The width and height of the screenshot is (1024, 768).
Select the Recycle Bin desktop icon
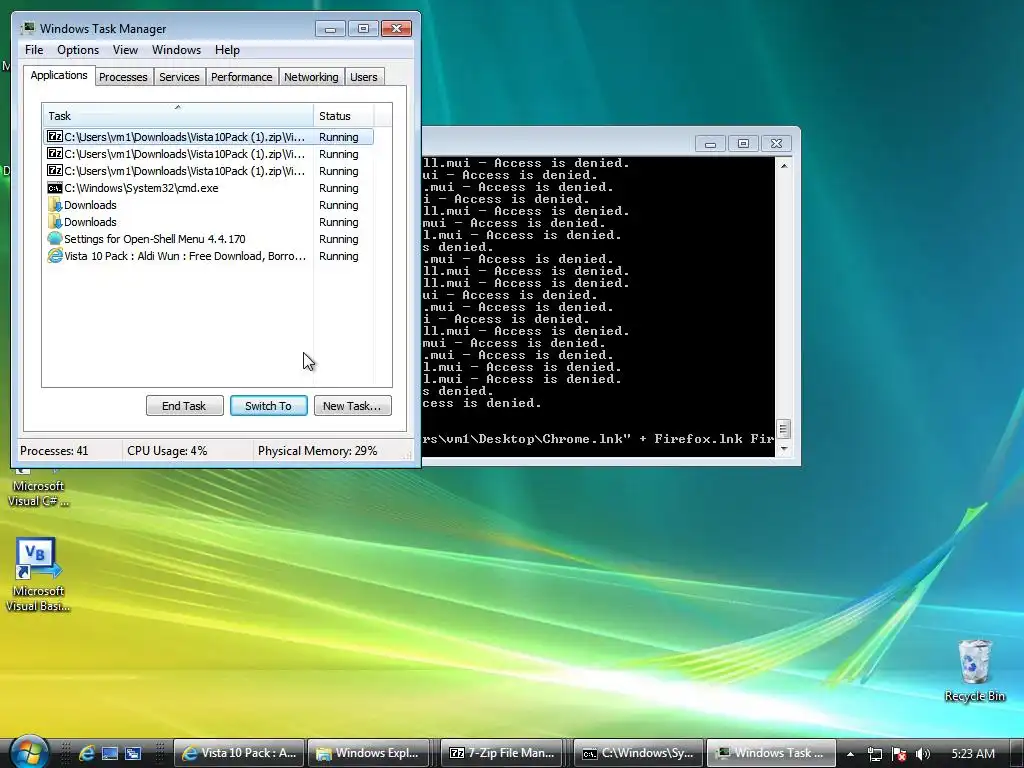[x=974, y=670]
